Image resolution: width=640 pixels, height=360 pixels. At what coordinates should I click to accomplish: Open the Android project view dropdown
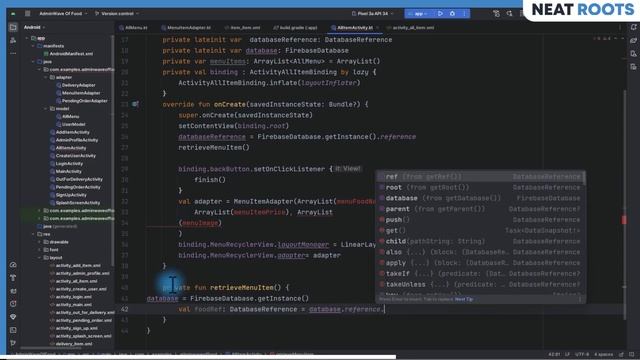34,27
